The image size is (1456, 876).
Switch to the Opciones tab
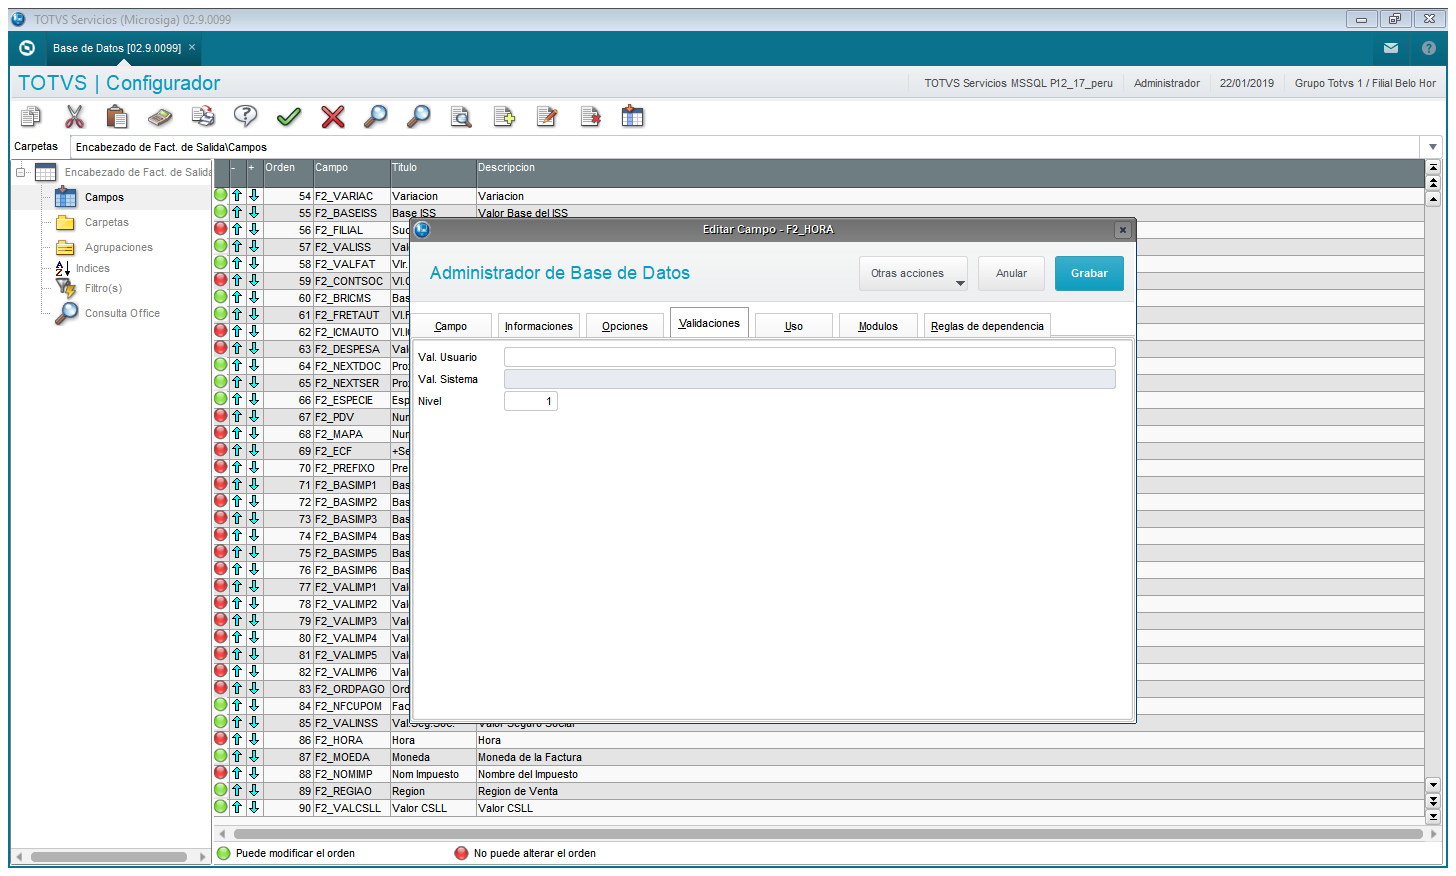625,326
